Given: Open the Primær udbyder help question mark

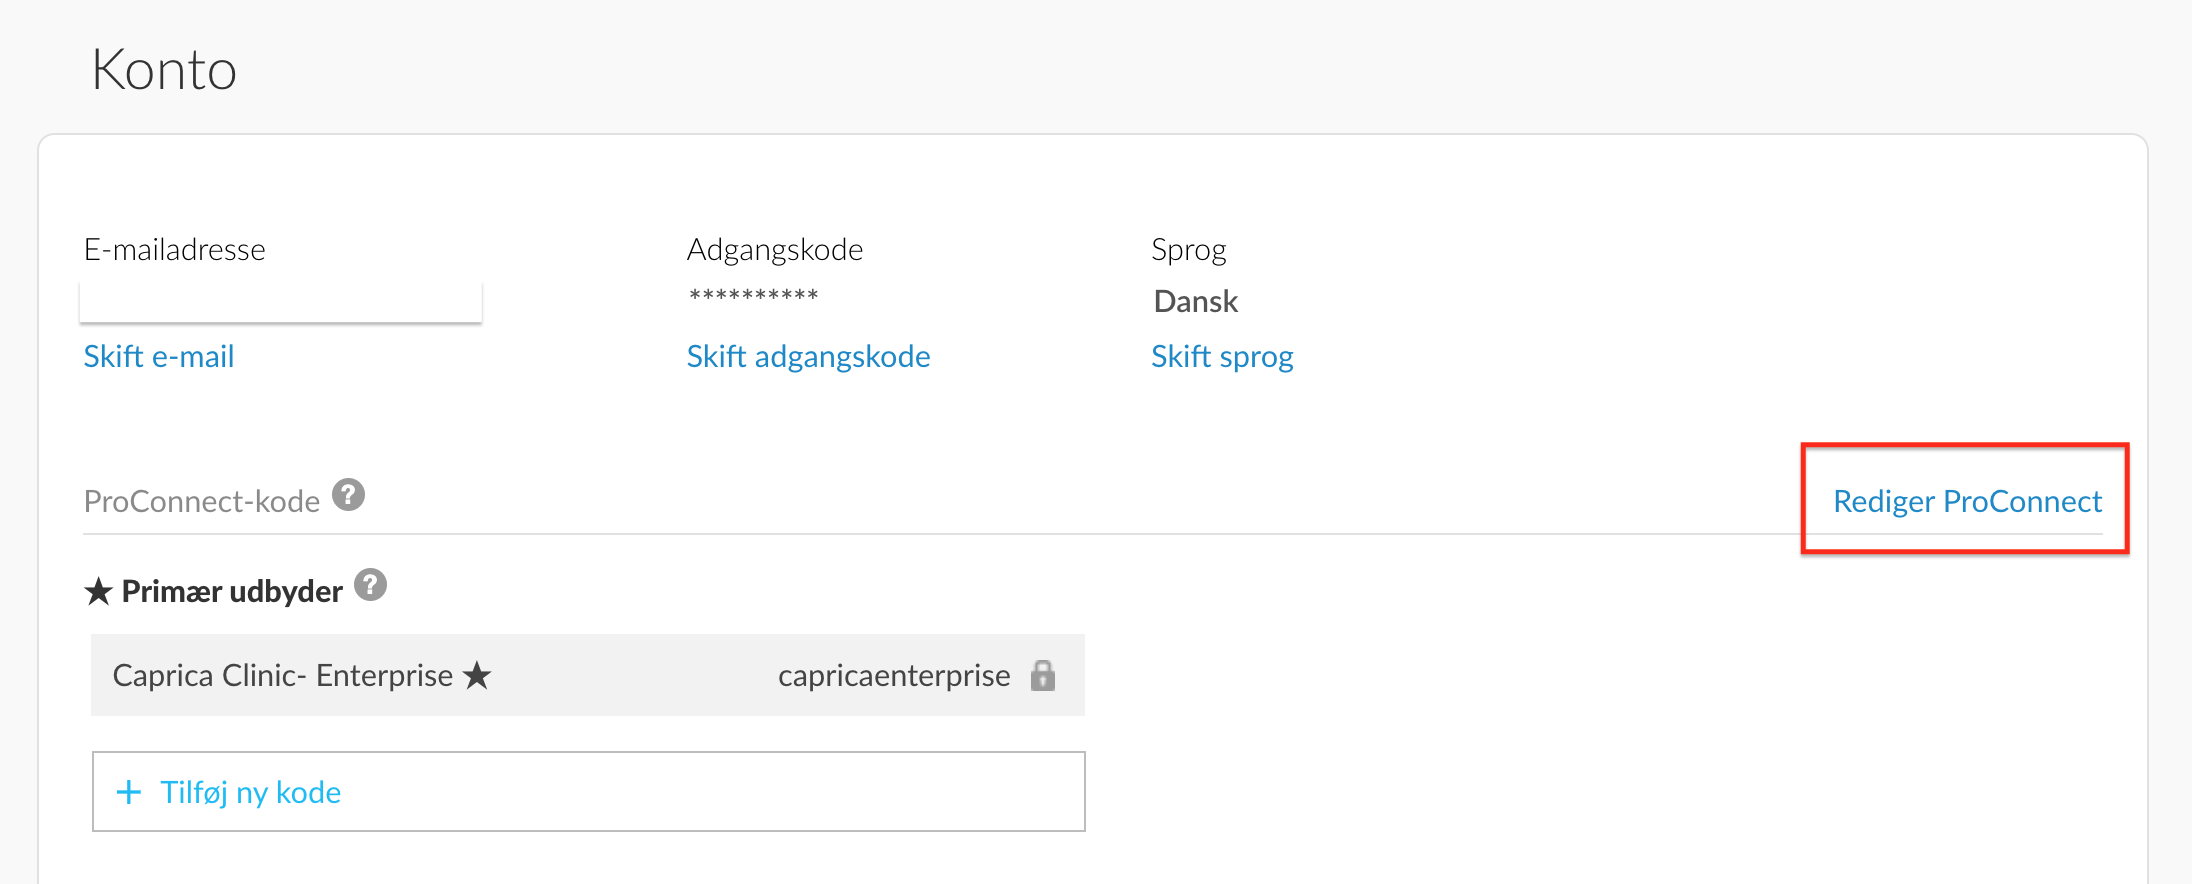Looking at the screenshot, I should click(371, 585).
